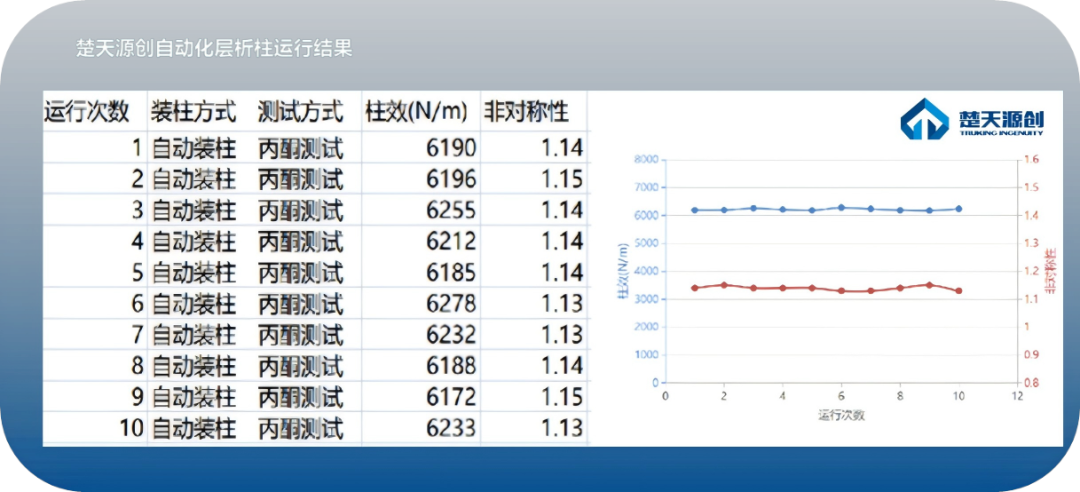Click the red 非对称性 right axis title

tap(1050, 271)
